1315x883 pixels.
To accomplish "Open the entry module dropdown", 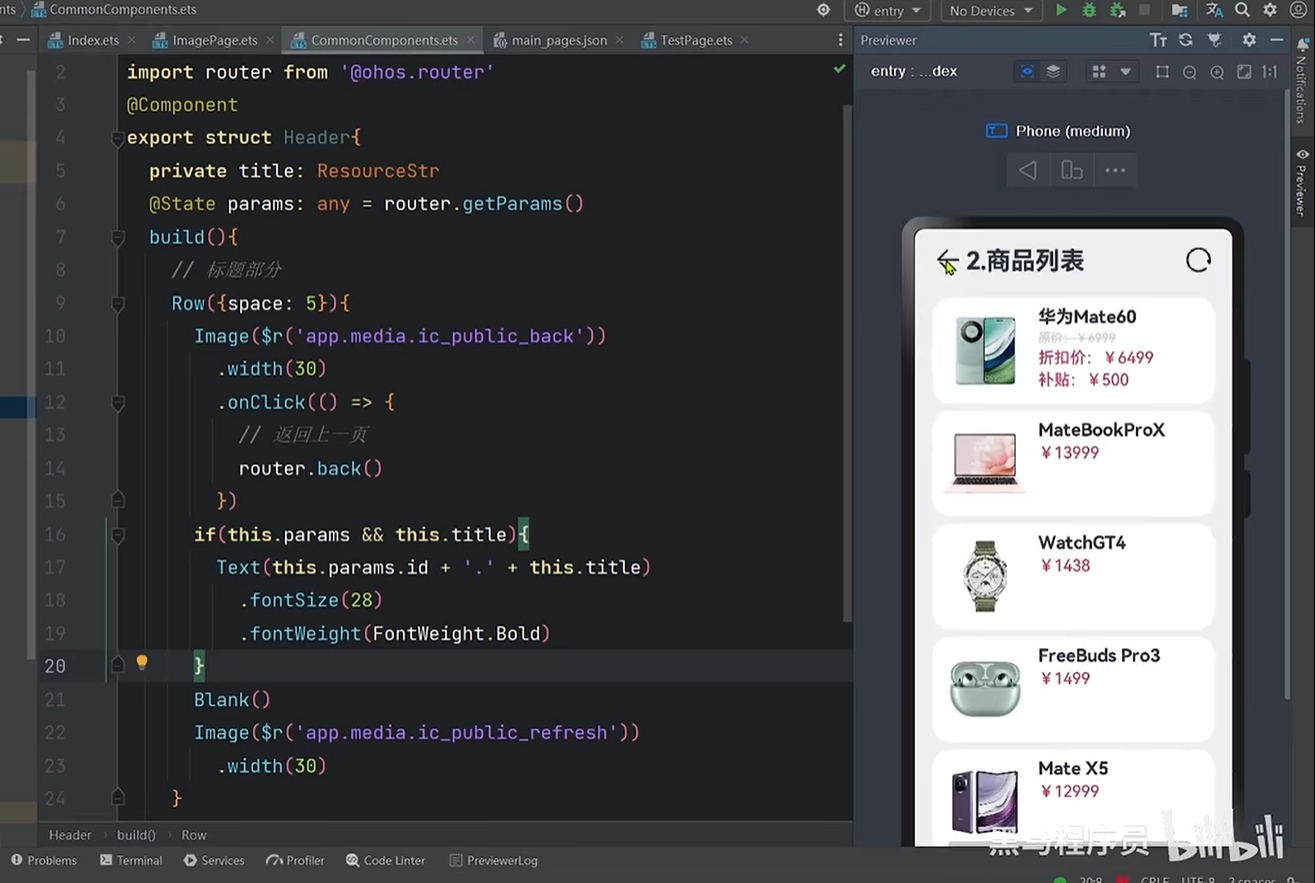I will [888, 10].
